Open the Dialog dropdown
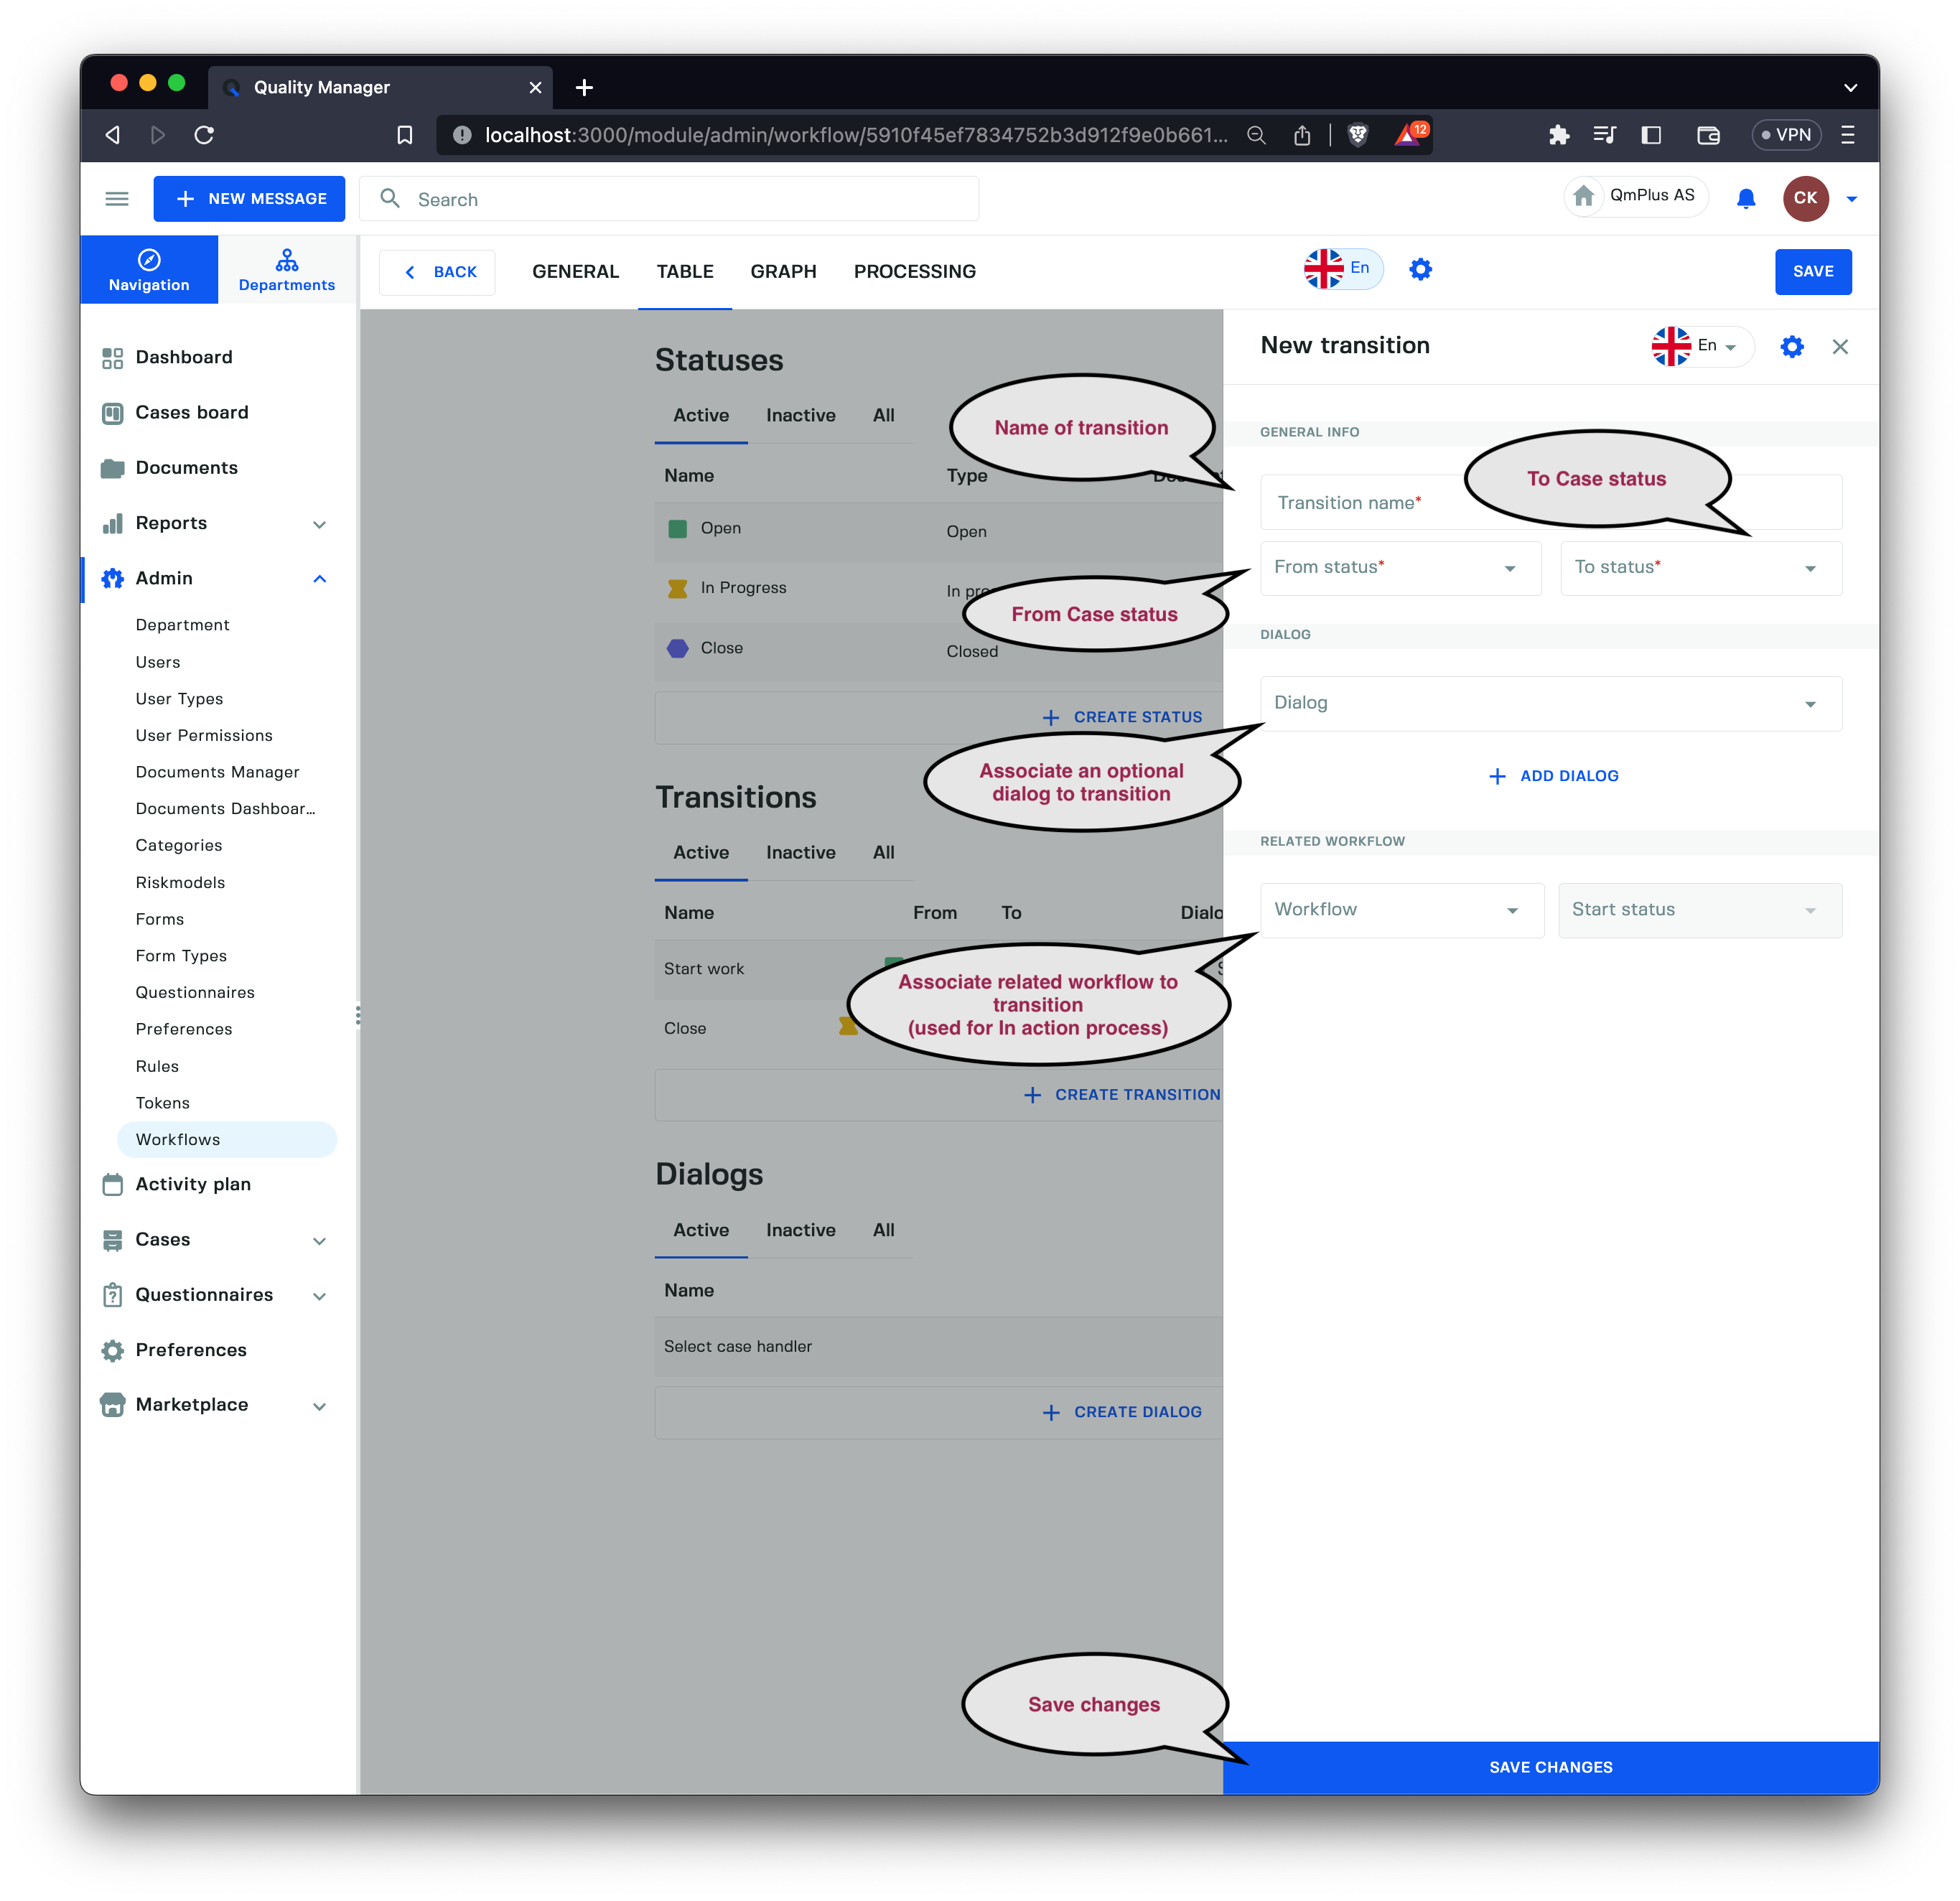The width and height of the screenshot is (1960, 1901). pyautogui.click(x=1551, y=704)
